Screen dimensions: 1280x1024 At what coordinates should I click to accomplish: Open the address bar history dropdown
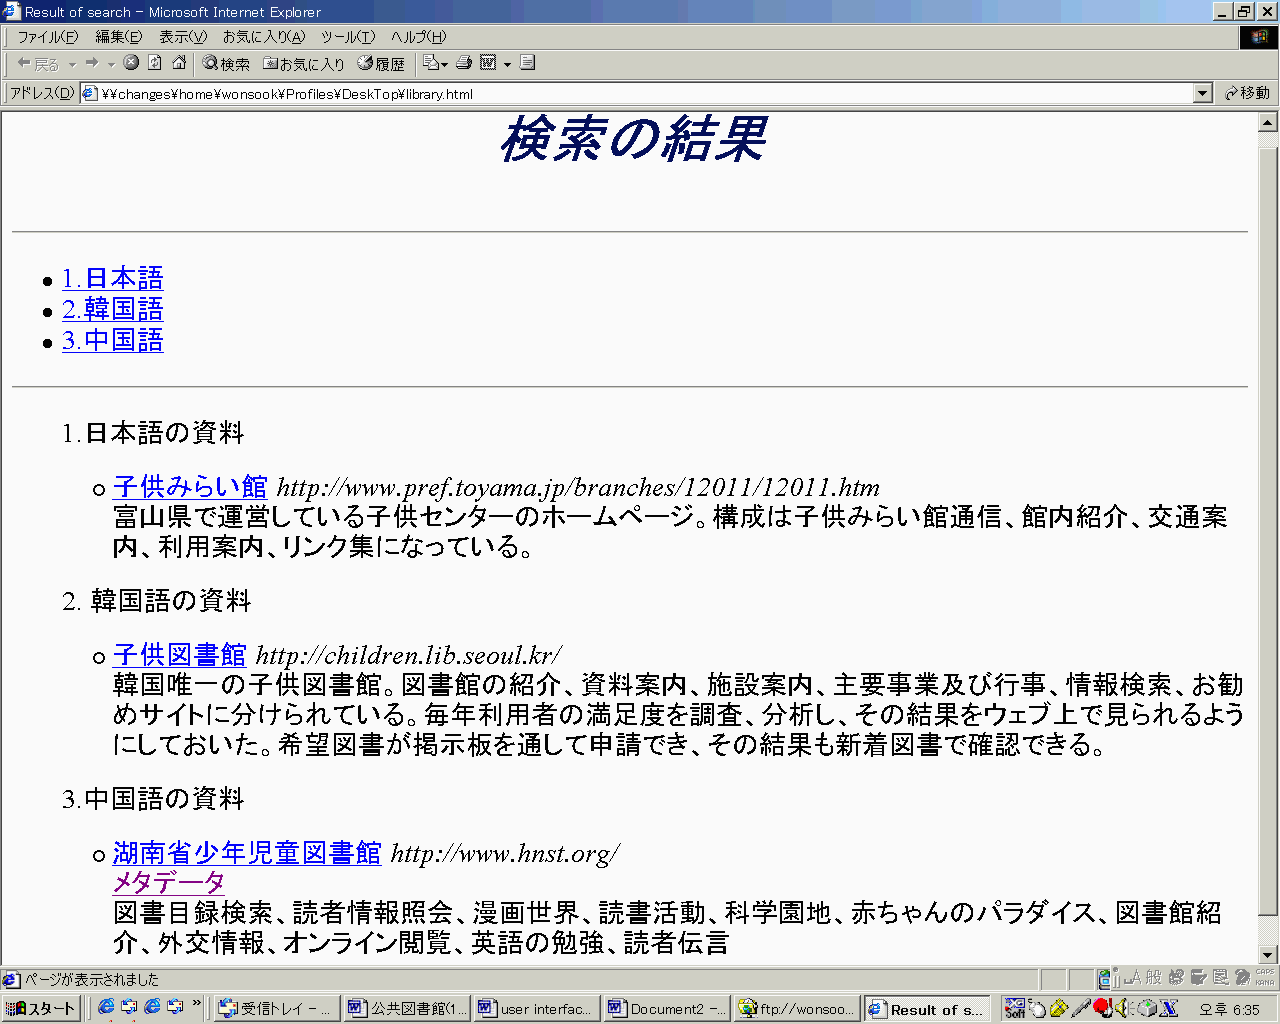(1204, 92)
